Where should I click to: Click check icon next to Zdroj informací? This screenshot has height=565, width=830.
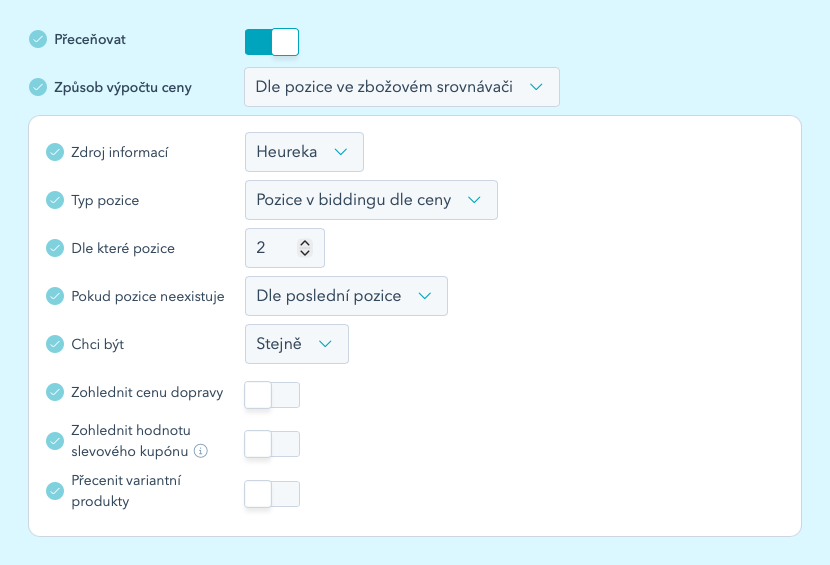55,152
